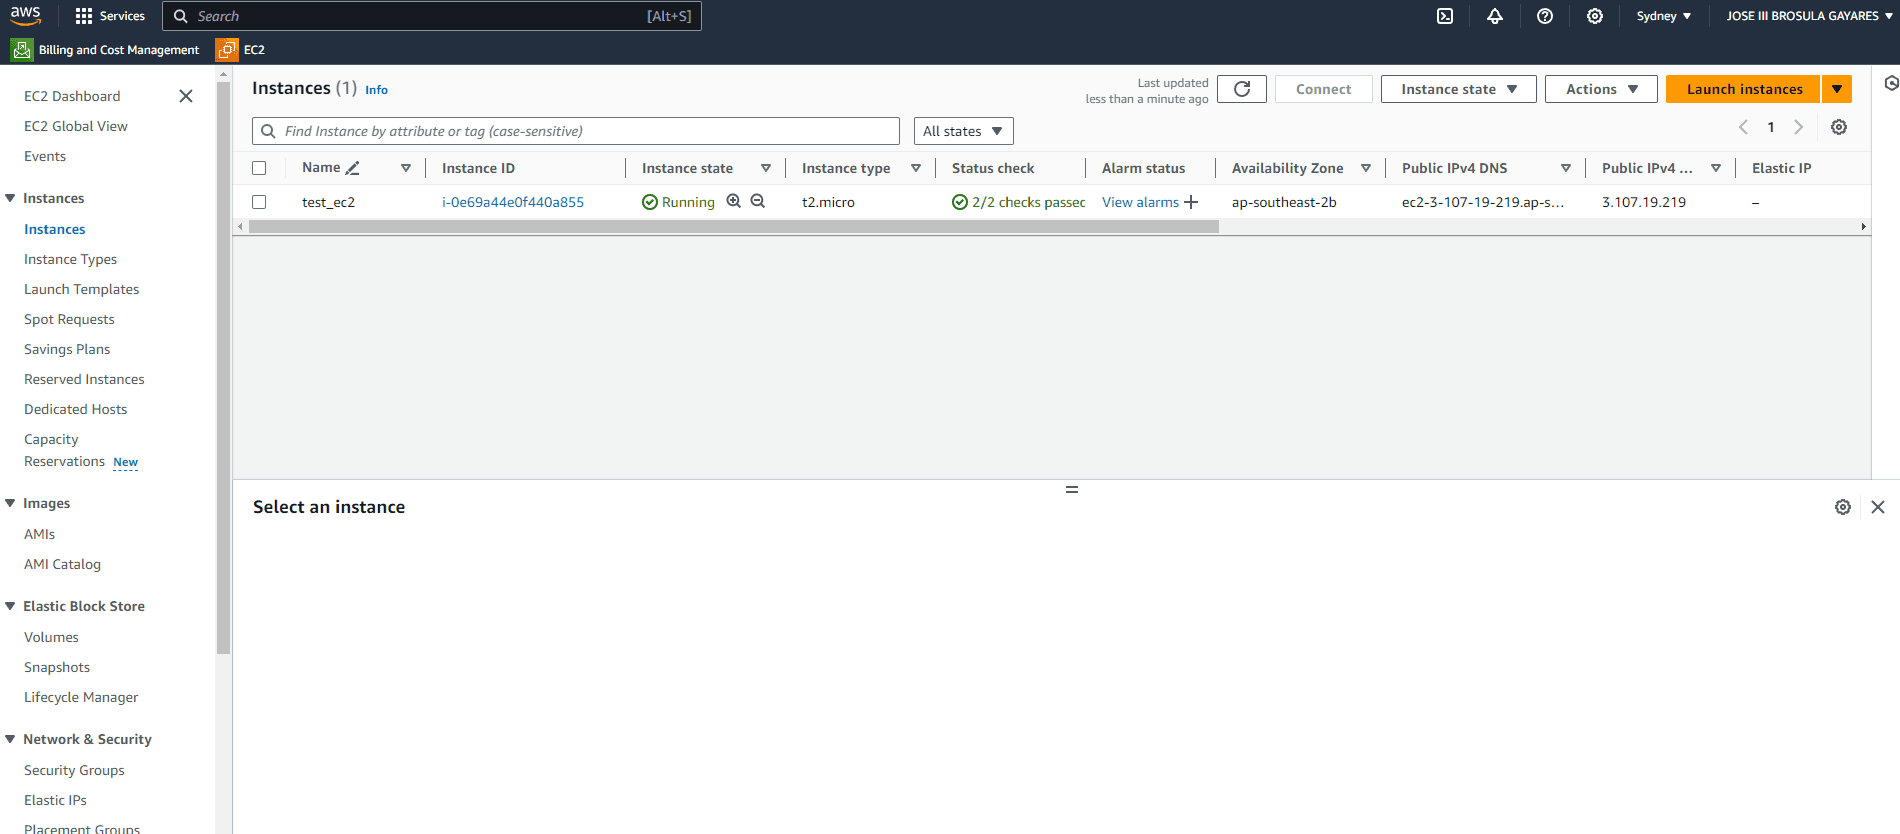1900x834 pixels.
Task: Check the test_ec2 instance checkbox
Action: [259, 202]
